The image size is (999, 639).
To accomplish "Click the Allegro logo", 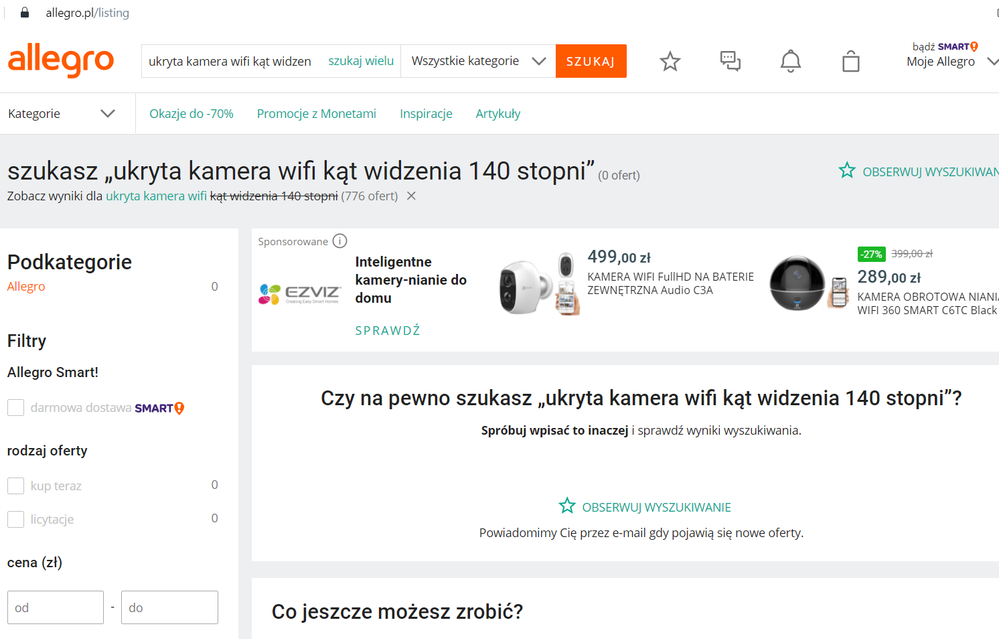I will 60,62.
